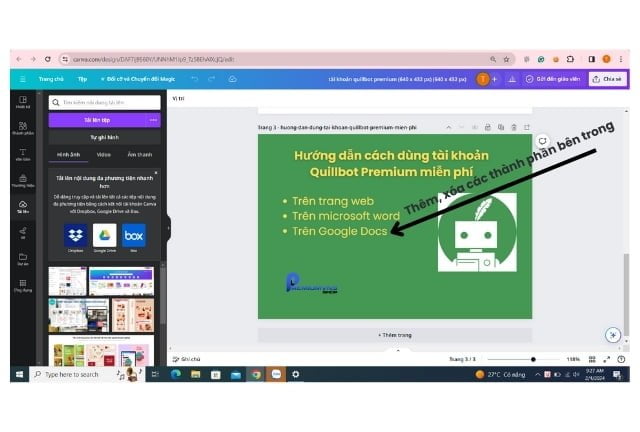Open Đổi cỡ và Chuyển đổi Magic

point(138,79)
